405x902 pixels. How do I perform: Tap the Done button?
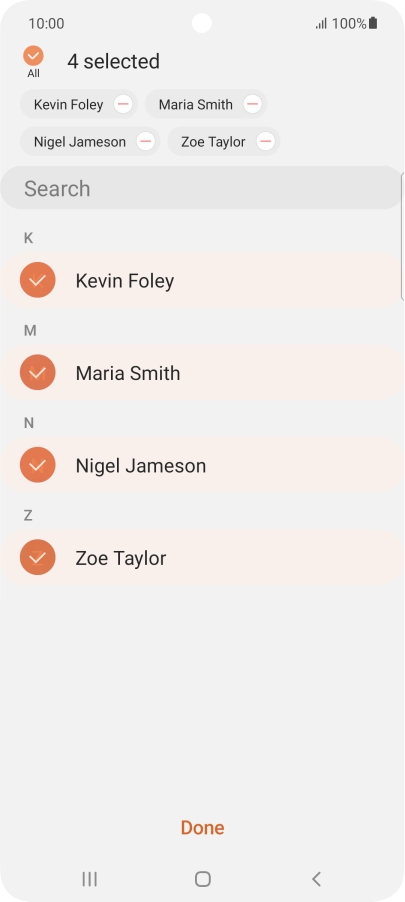click(x=202, y=827)
